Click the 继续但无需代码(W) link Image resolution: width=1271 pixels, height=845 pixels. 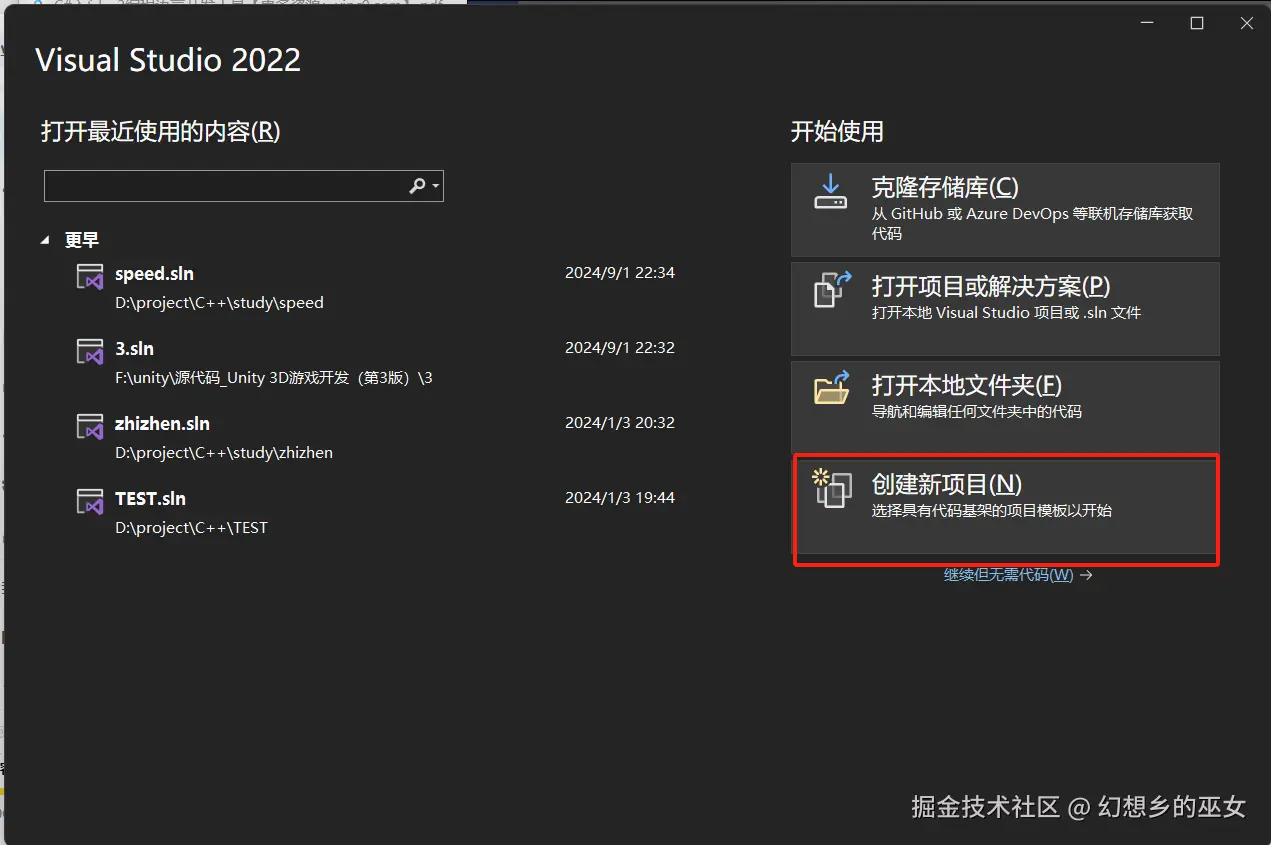[1008, 575]
